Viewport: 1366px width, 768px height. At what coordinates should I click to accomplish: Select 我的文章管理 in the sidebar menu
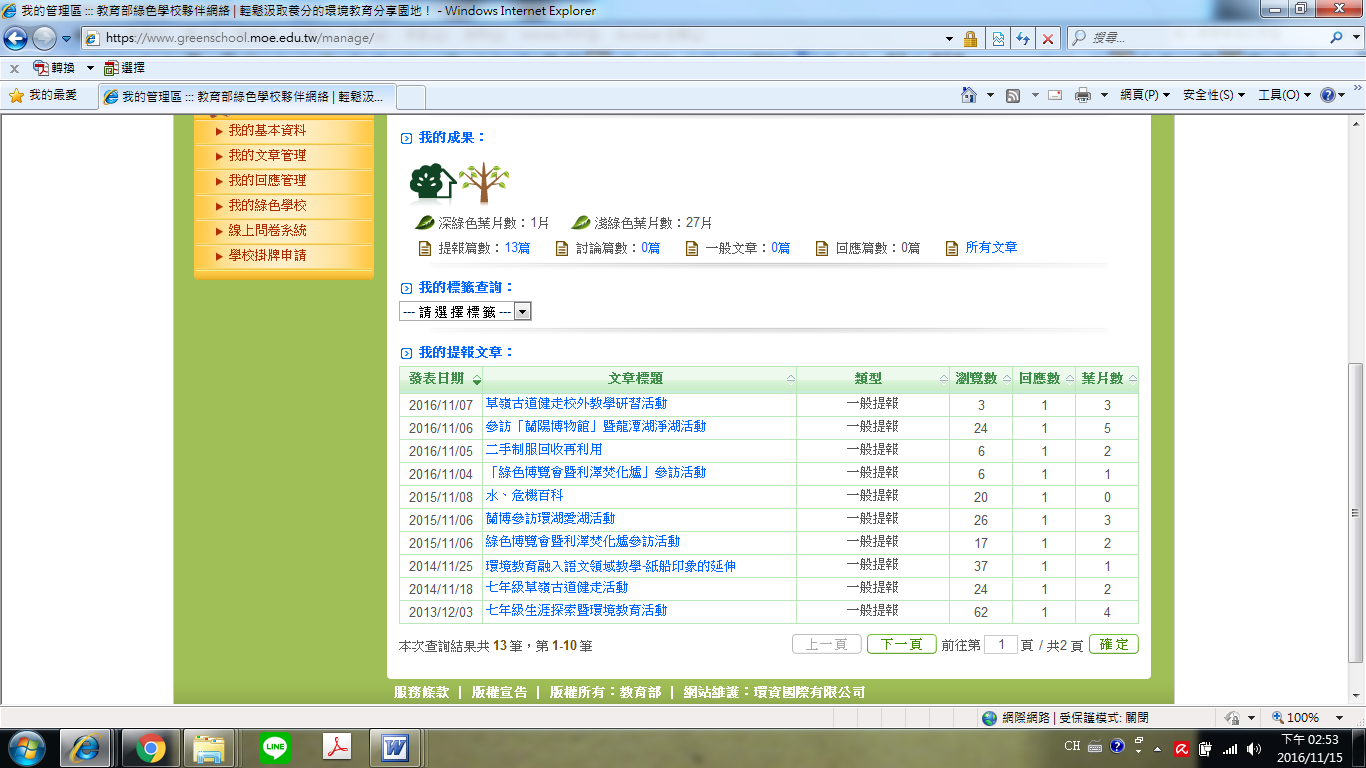click(x=267, y=156)
